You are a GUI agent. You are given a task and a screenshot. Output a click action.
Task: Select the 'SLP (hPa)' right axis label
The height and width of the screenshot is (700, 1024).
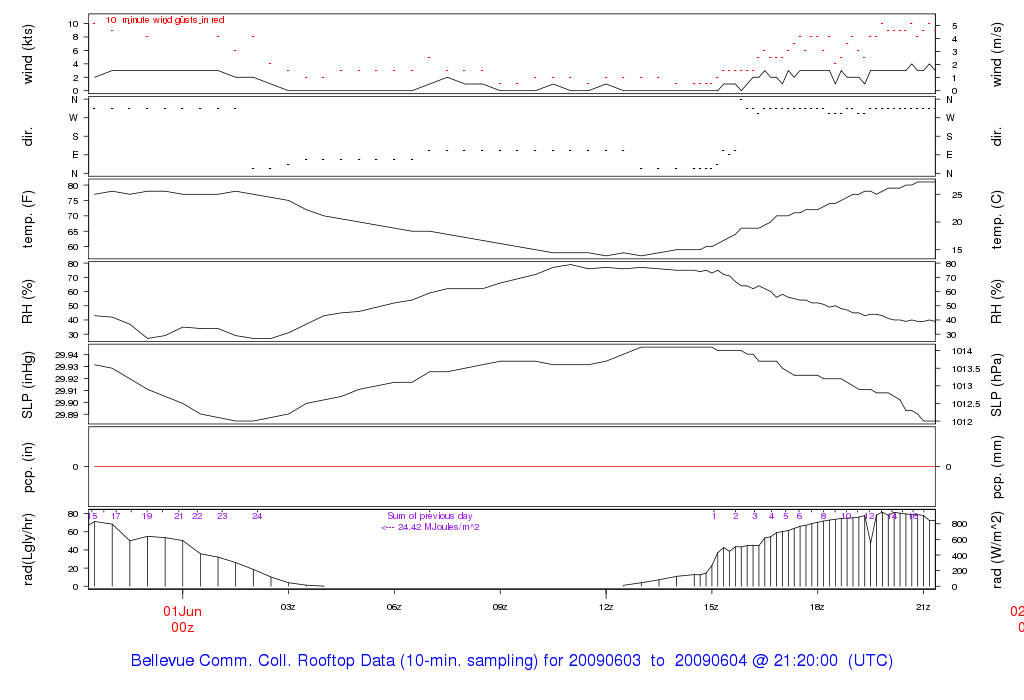pyautogui.click(x=997, y=385)
